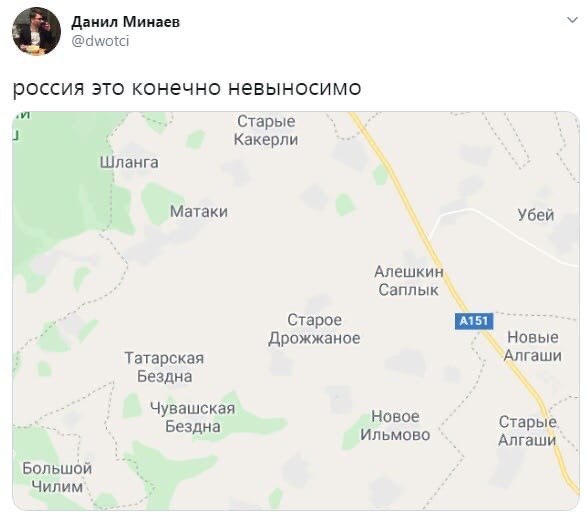Select Старое Дрожжаное on the map

(314, 329)
